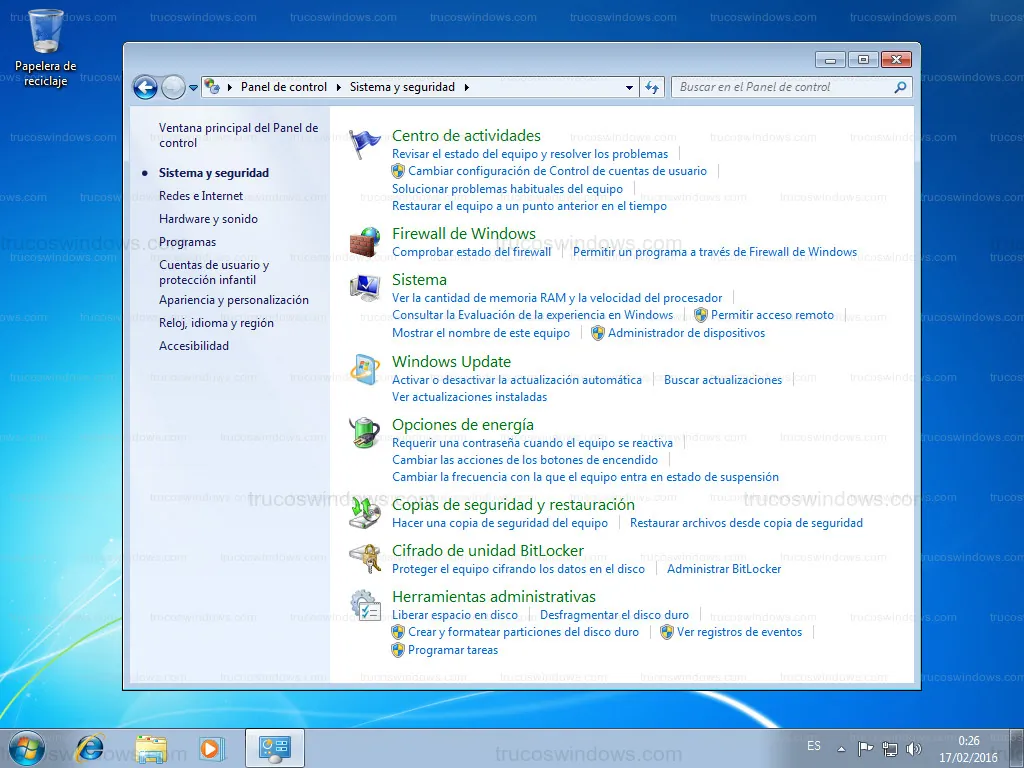Select Redes e Internet in the sidebar
Viewport: 1024px width, 768px height.
(201, 196)
